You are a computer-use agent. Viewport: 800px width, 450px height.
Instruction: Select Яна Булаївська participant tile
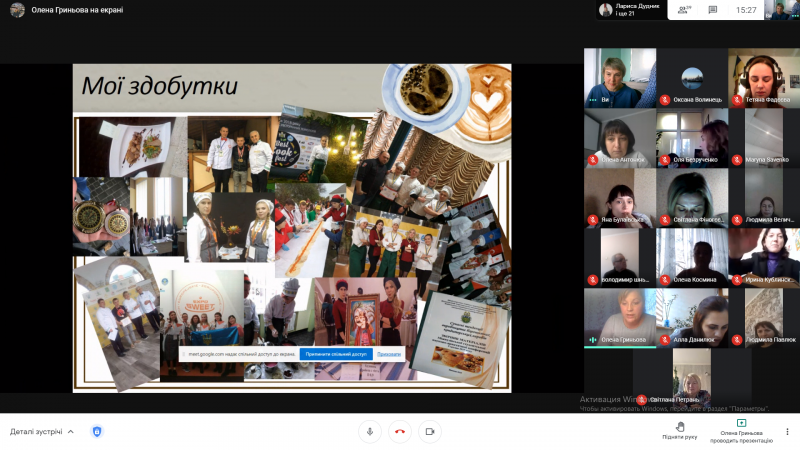pyautogui.click(x=620, y=198)
